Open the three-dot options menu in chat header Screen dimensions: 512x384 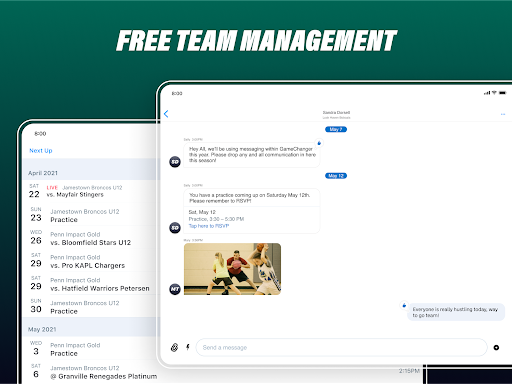pos(503,114)
